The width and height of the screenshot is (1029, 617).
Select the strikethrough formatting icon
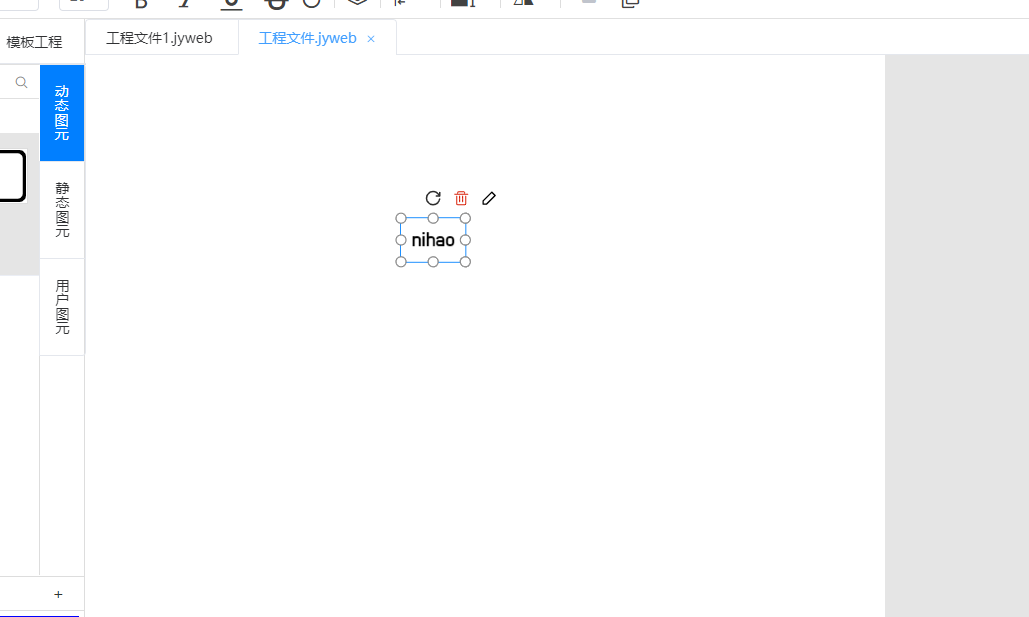click(x=275, y=4)
